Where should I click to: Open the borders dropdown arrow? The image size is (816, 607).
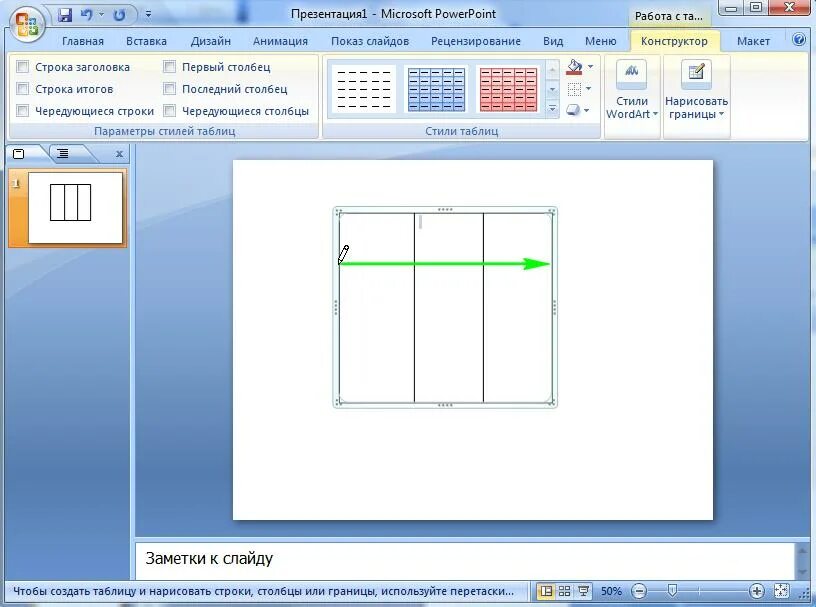pos(589,89)
